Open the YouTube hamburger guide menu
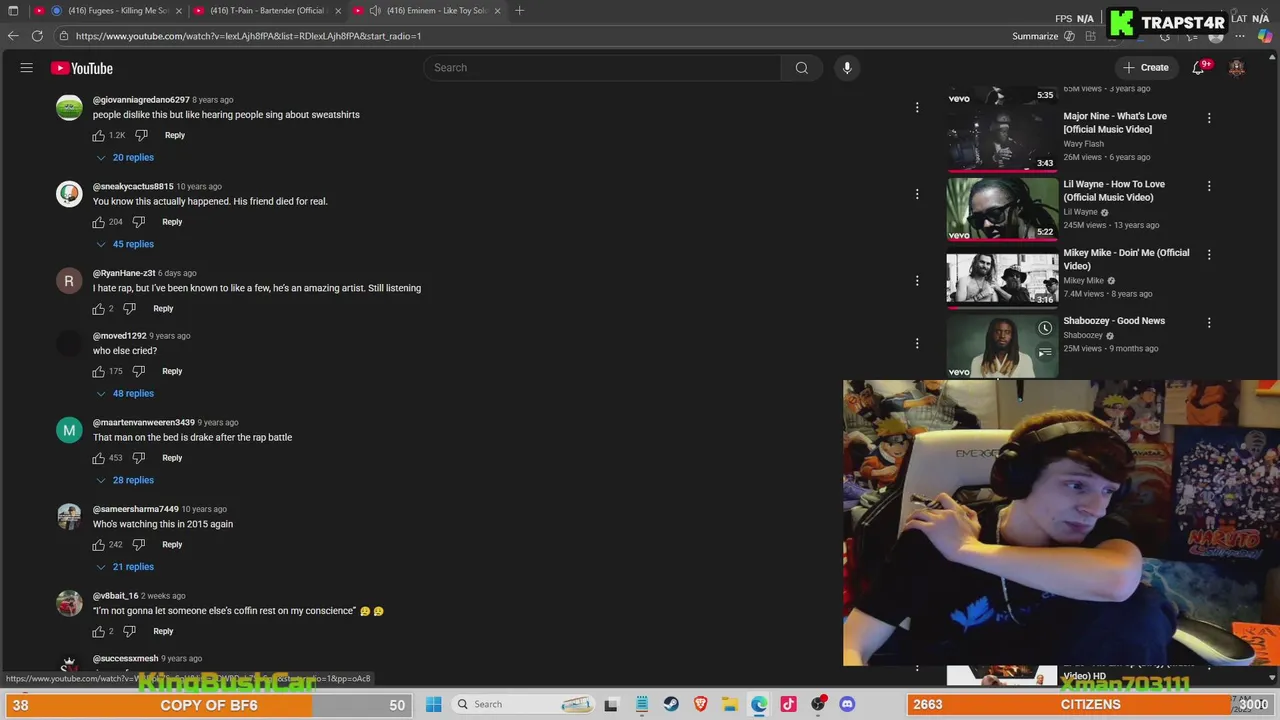 click(27, 68)
